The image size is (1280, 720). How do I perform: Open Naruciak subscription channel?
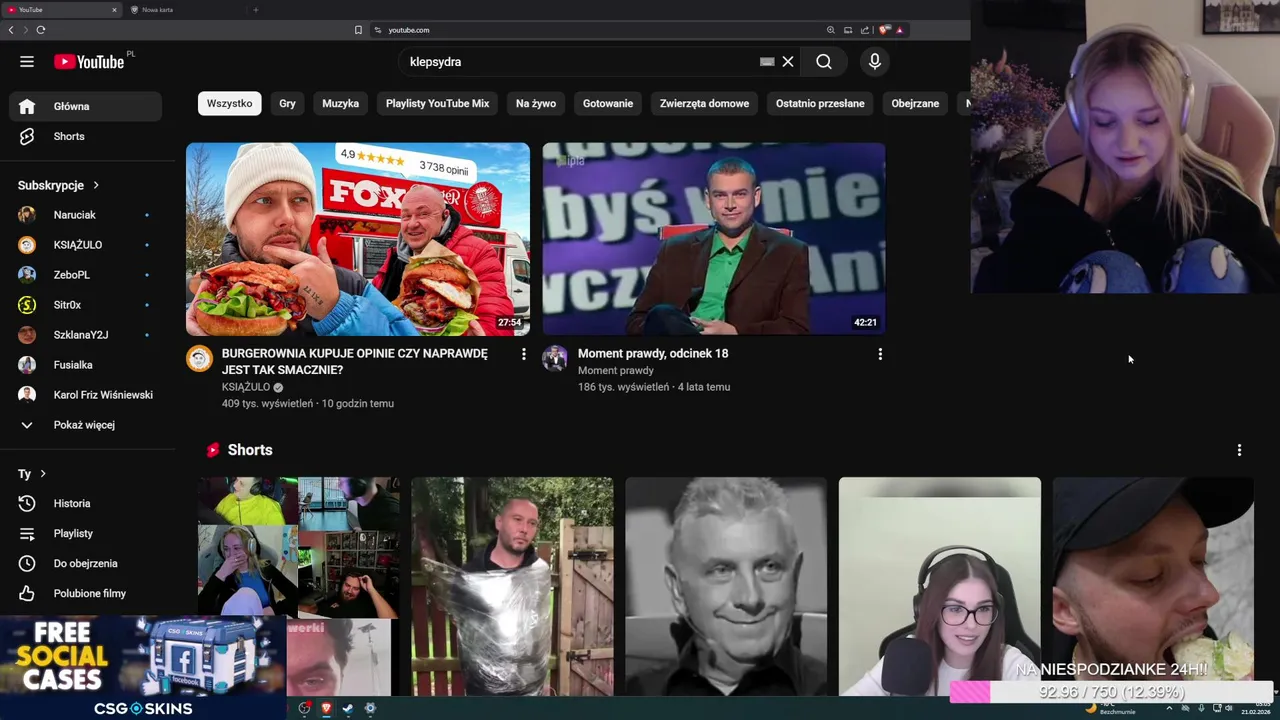85,215
